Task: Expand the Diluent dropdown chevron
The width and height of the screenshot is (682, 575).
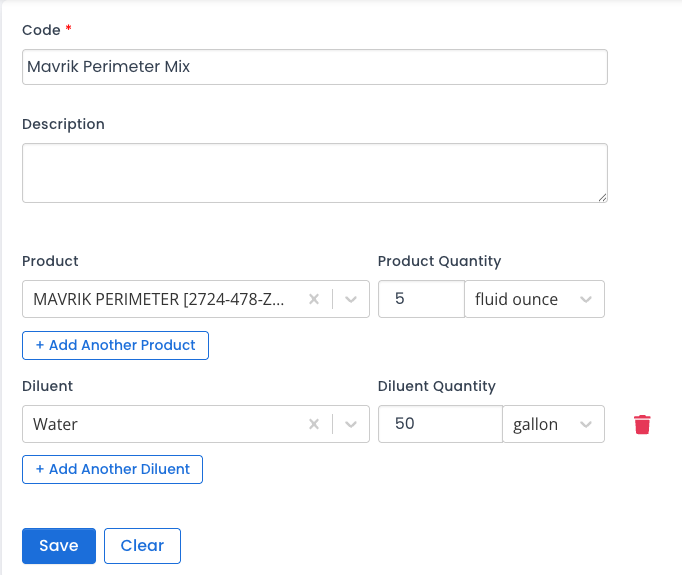Action: (351, 424)
